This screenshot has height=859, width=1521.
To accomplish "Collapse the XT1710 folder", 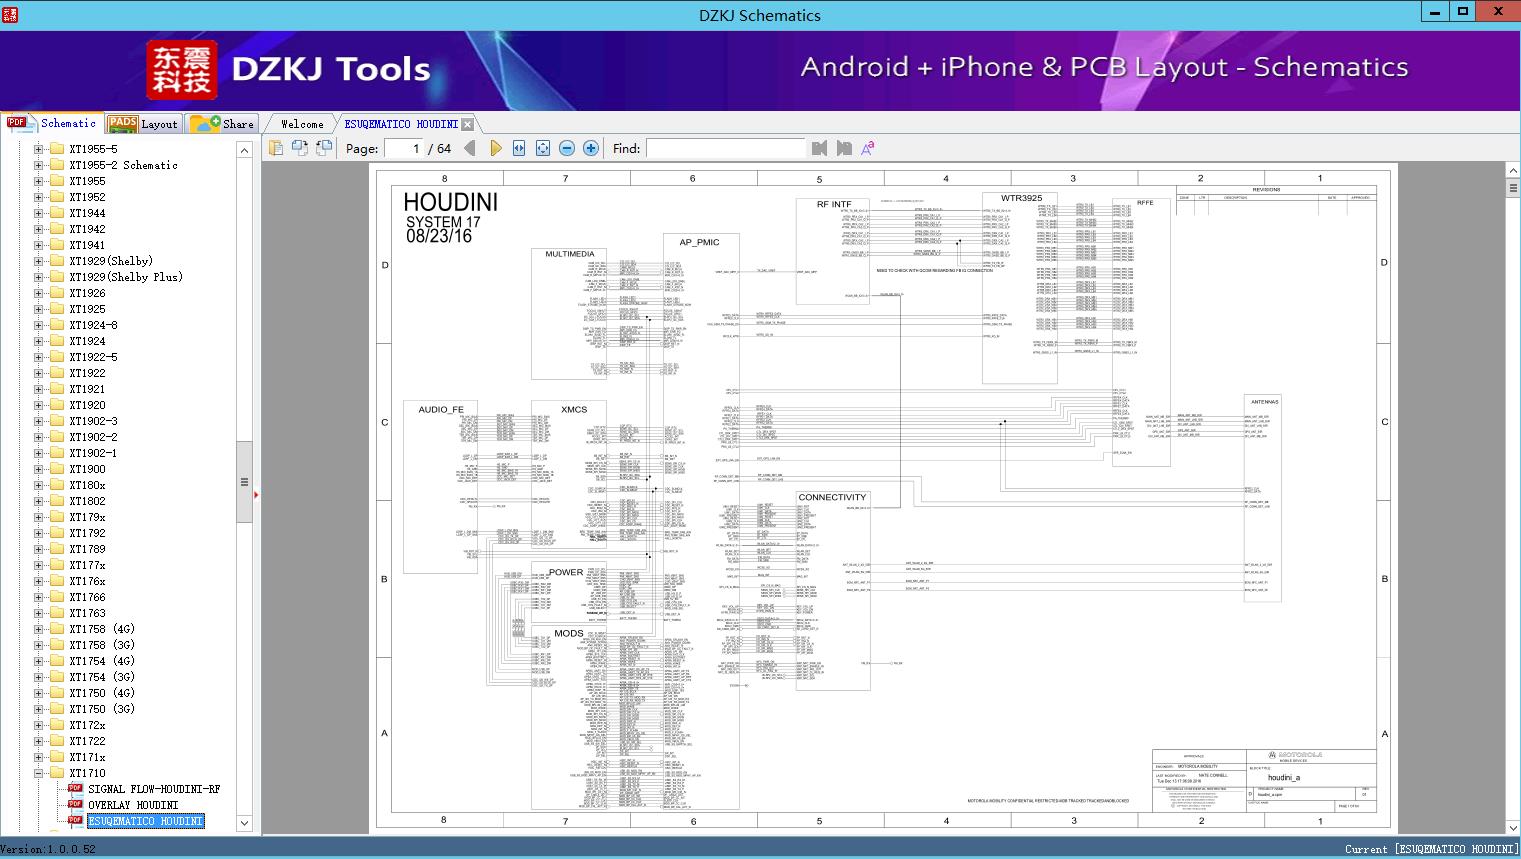I will point(39,773).
